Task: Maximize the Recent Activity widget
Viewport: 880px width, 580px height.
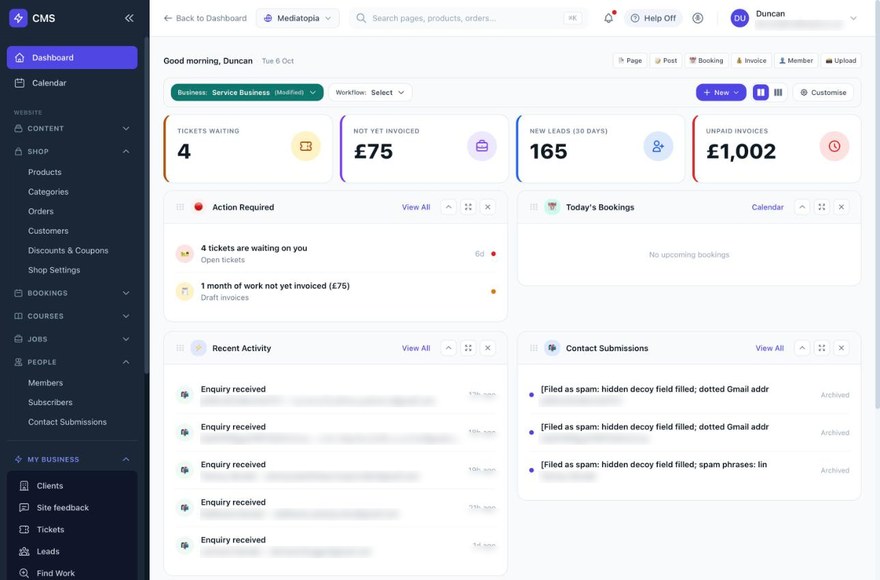Action: pyautogui.click(x=468, y=348)
